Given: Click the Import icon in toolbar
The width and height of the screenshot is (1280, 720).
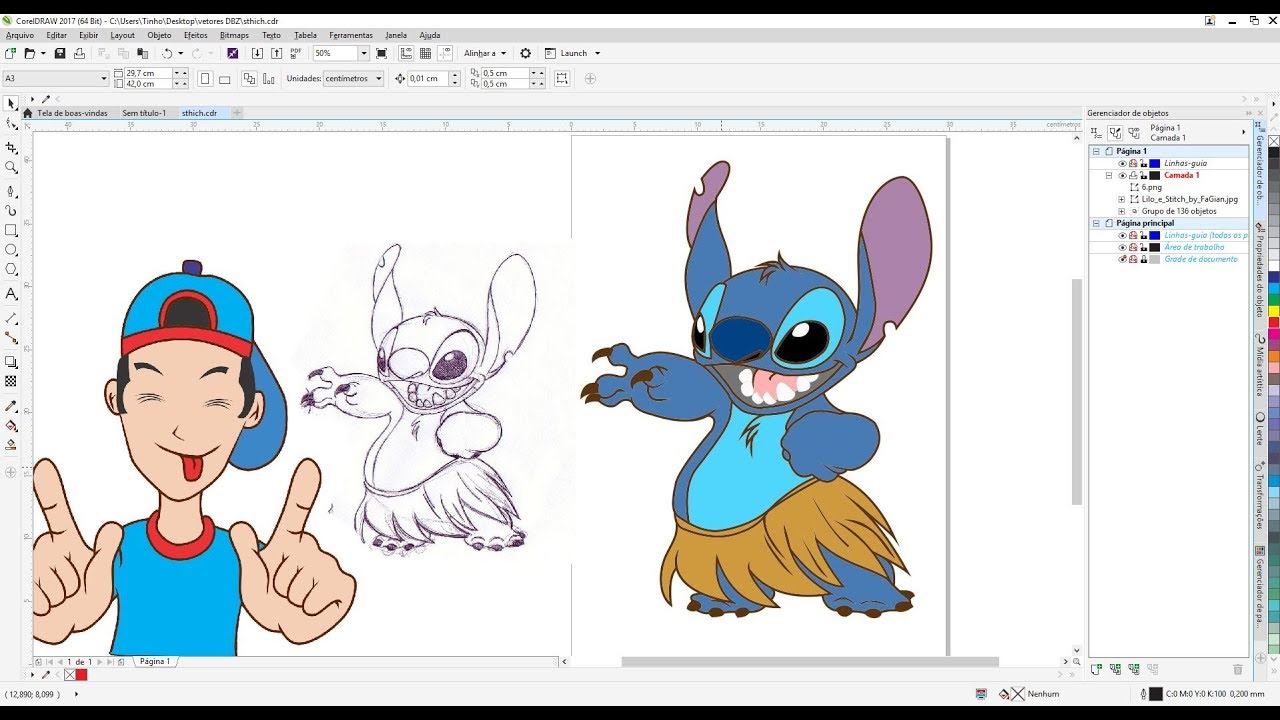Looking at the screenshot, I should tap(257, 53).
